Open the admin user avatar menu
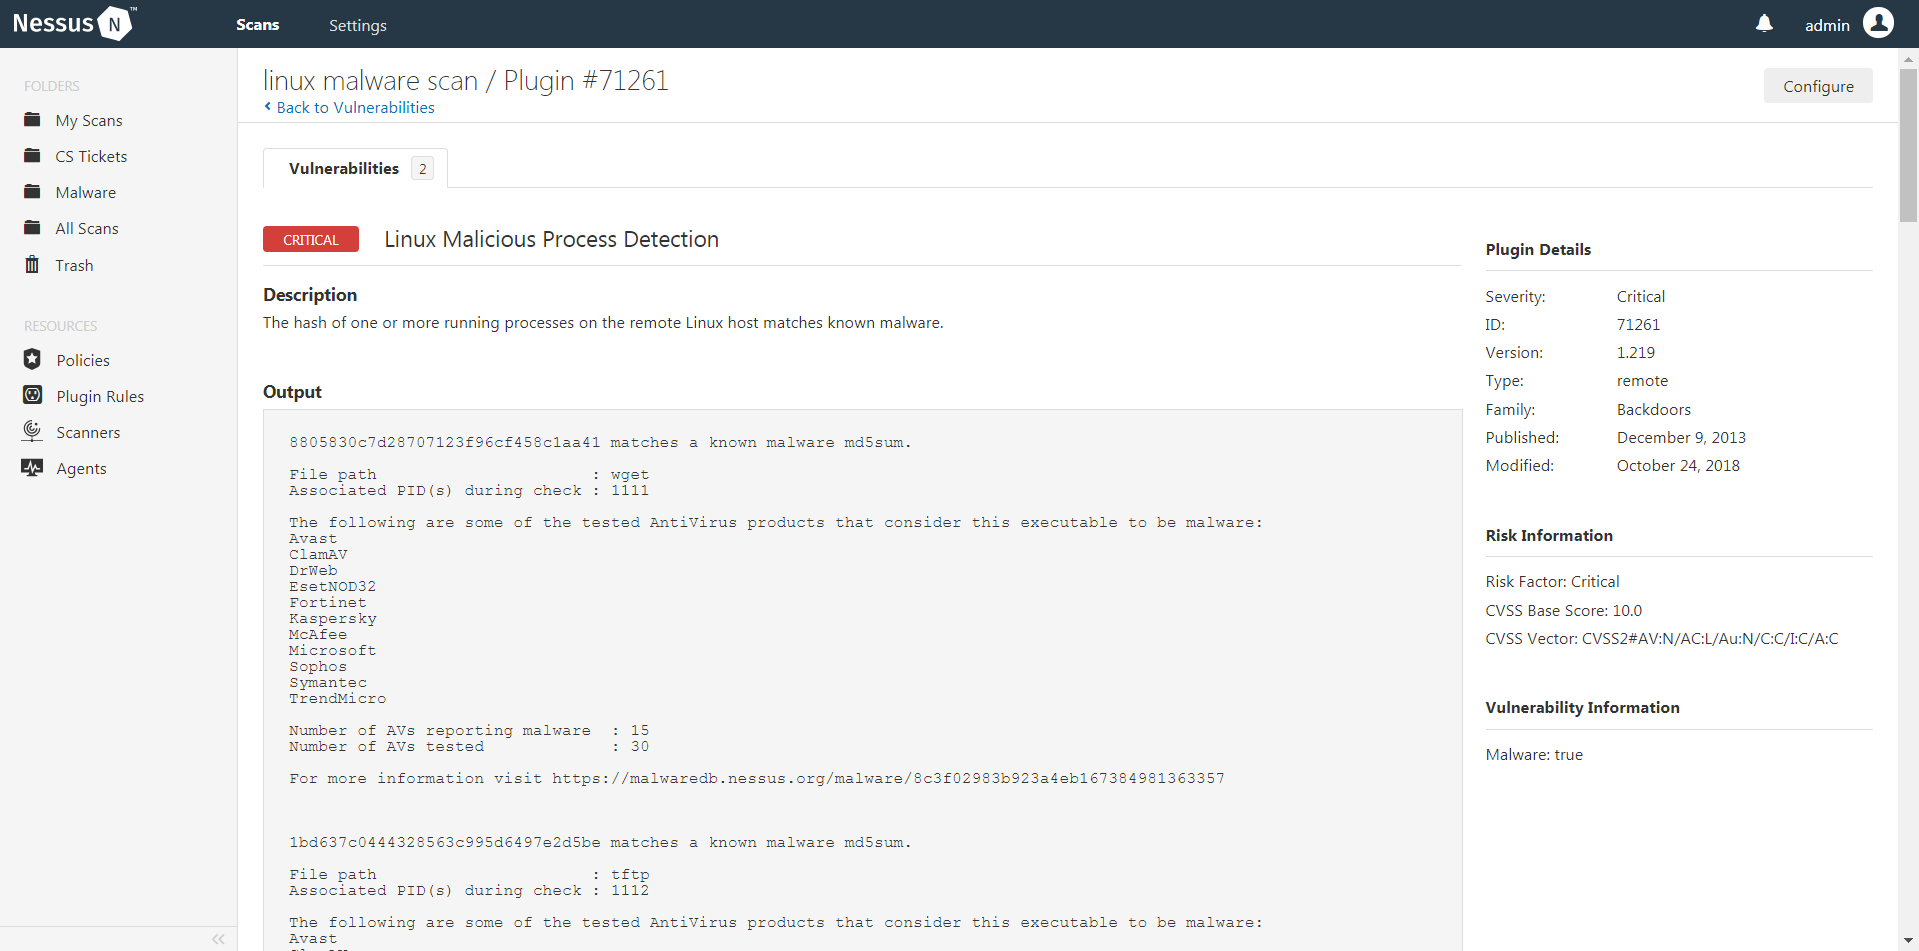This screenshot has width=1919, height=951. [1878, 23]
